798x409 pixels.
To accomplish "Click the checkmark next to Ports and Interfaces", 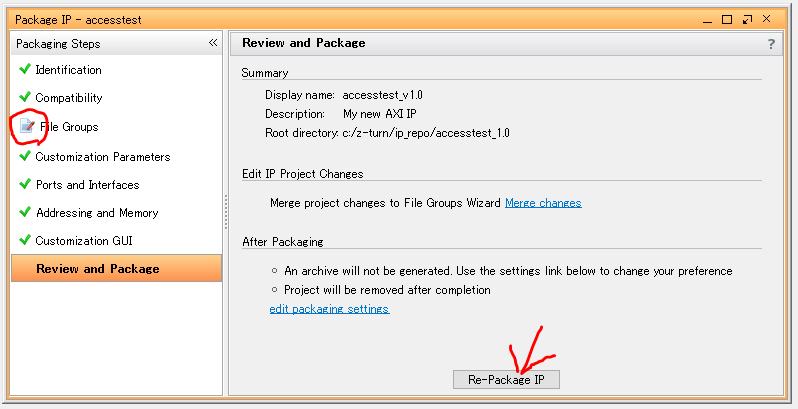I will [24, 184].
